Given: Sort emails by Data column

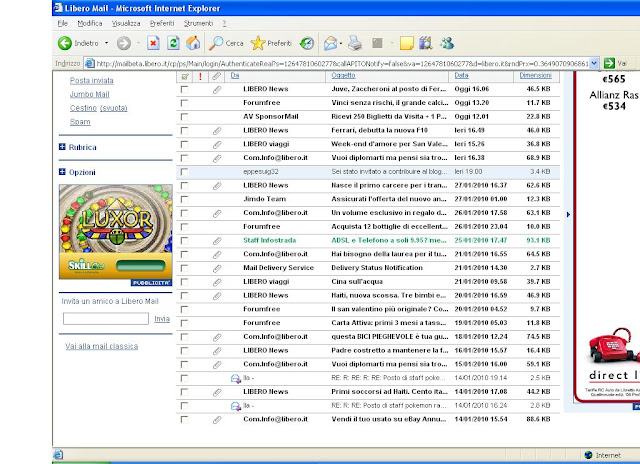Looking at the screenshot, I should pos(461,75).
